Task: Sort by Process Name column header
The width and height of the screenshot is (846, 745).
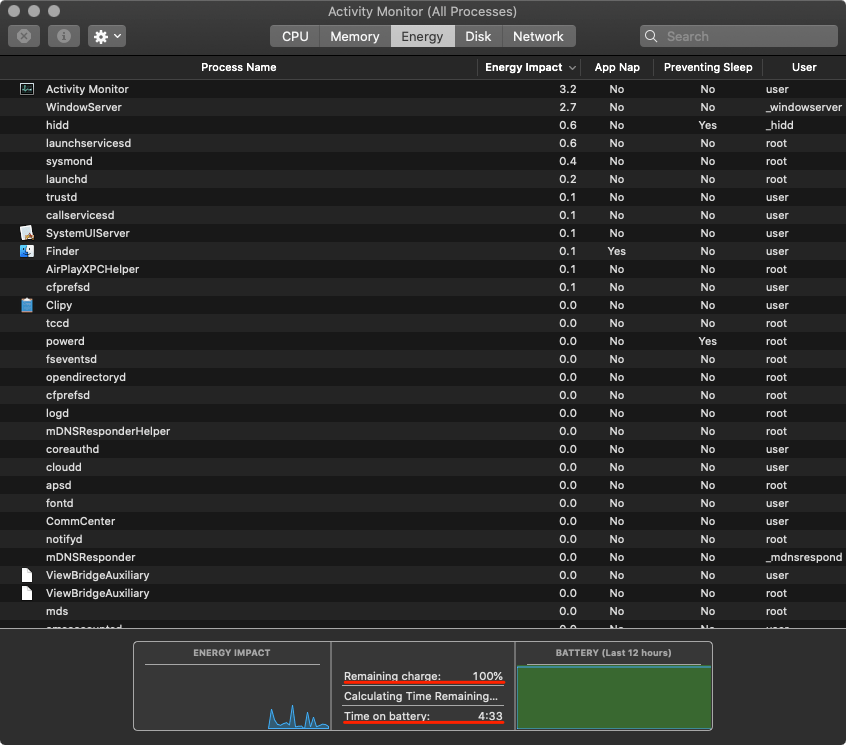Action: click(x=238, y=67)
